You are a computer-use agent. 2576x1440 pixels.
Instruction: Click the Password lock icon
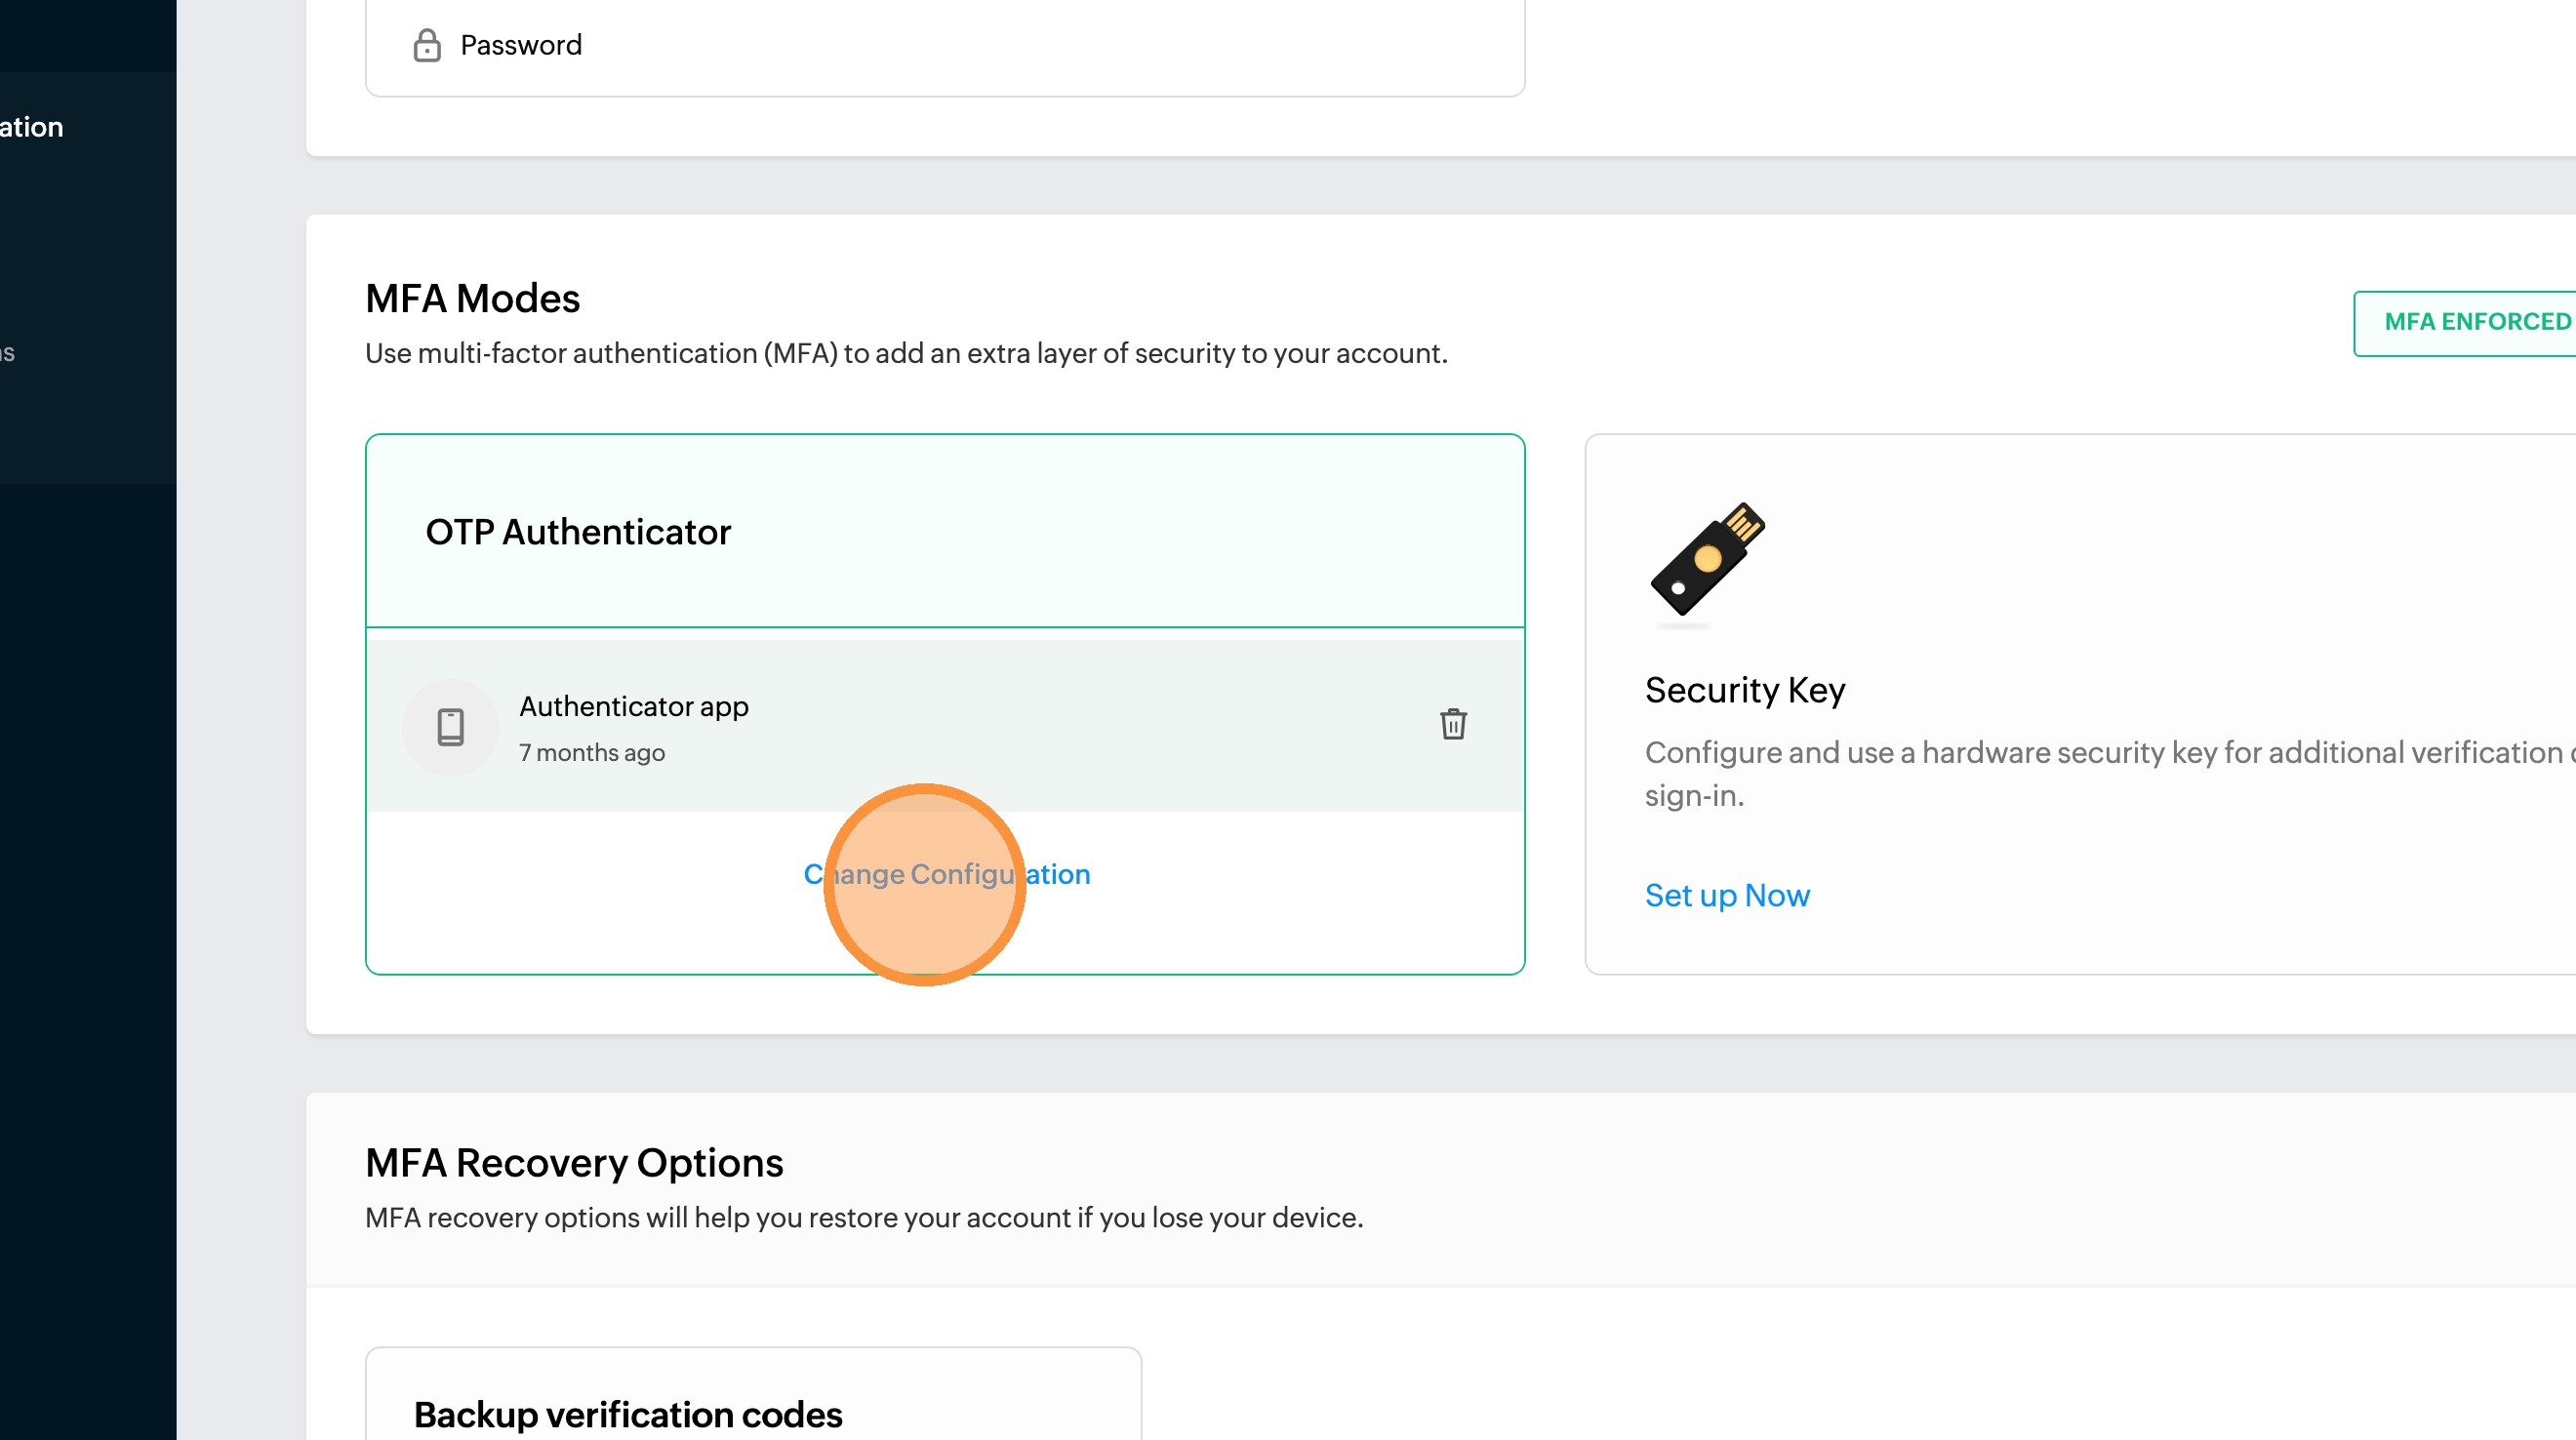coord(427,45)
